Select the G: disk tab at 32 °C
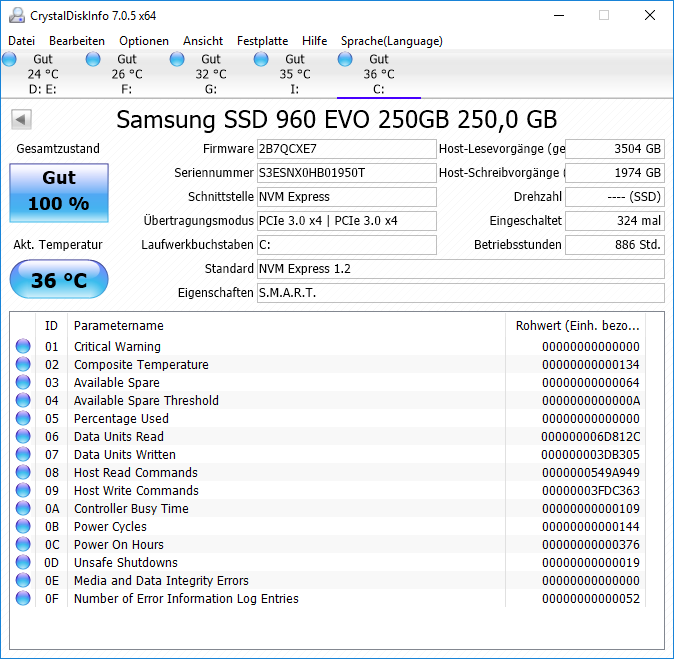Viewport: 674px width, 659px height. [x=211, y=74]
